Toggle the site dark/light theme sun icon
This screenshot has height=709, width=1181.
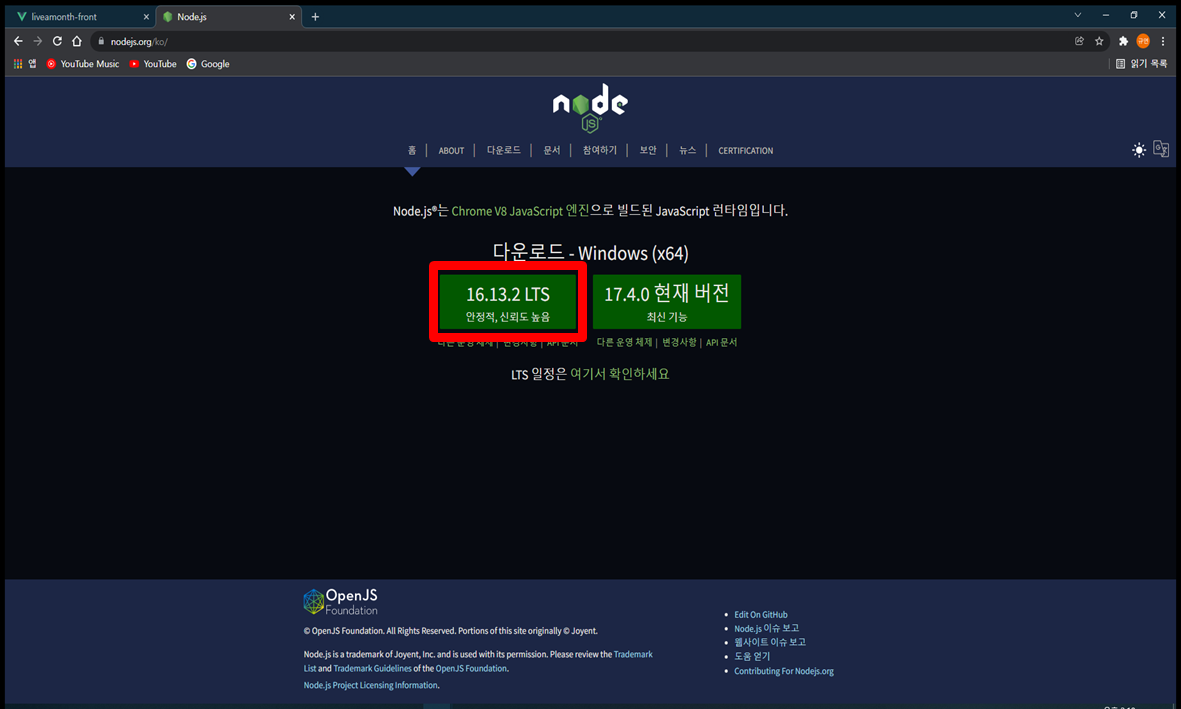(1139, 150)
